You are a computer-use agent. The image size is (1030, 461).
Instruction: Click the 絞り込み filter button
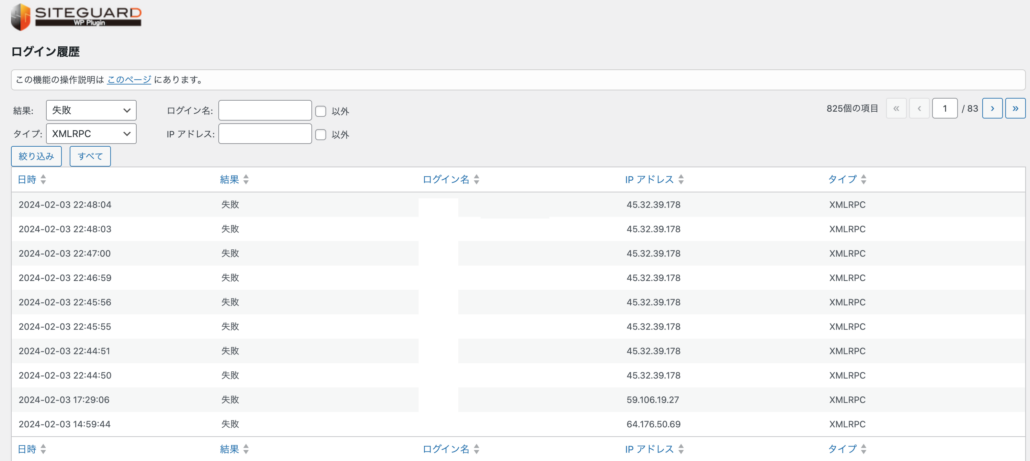coord(36,156)
